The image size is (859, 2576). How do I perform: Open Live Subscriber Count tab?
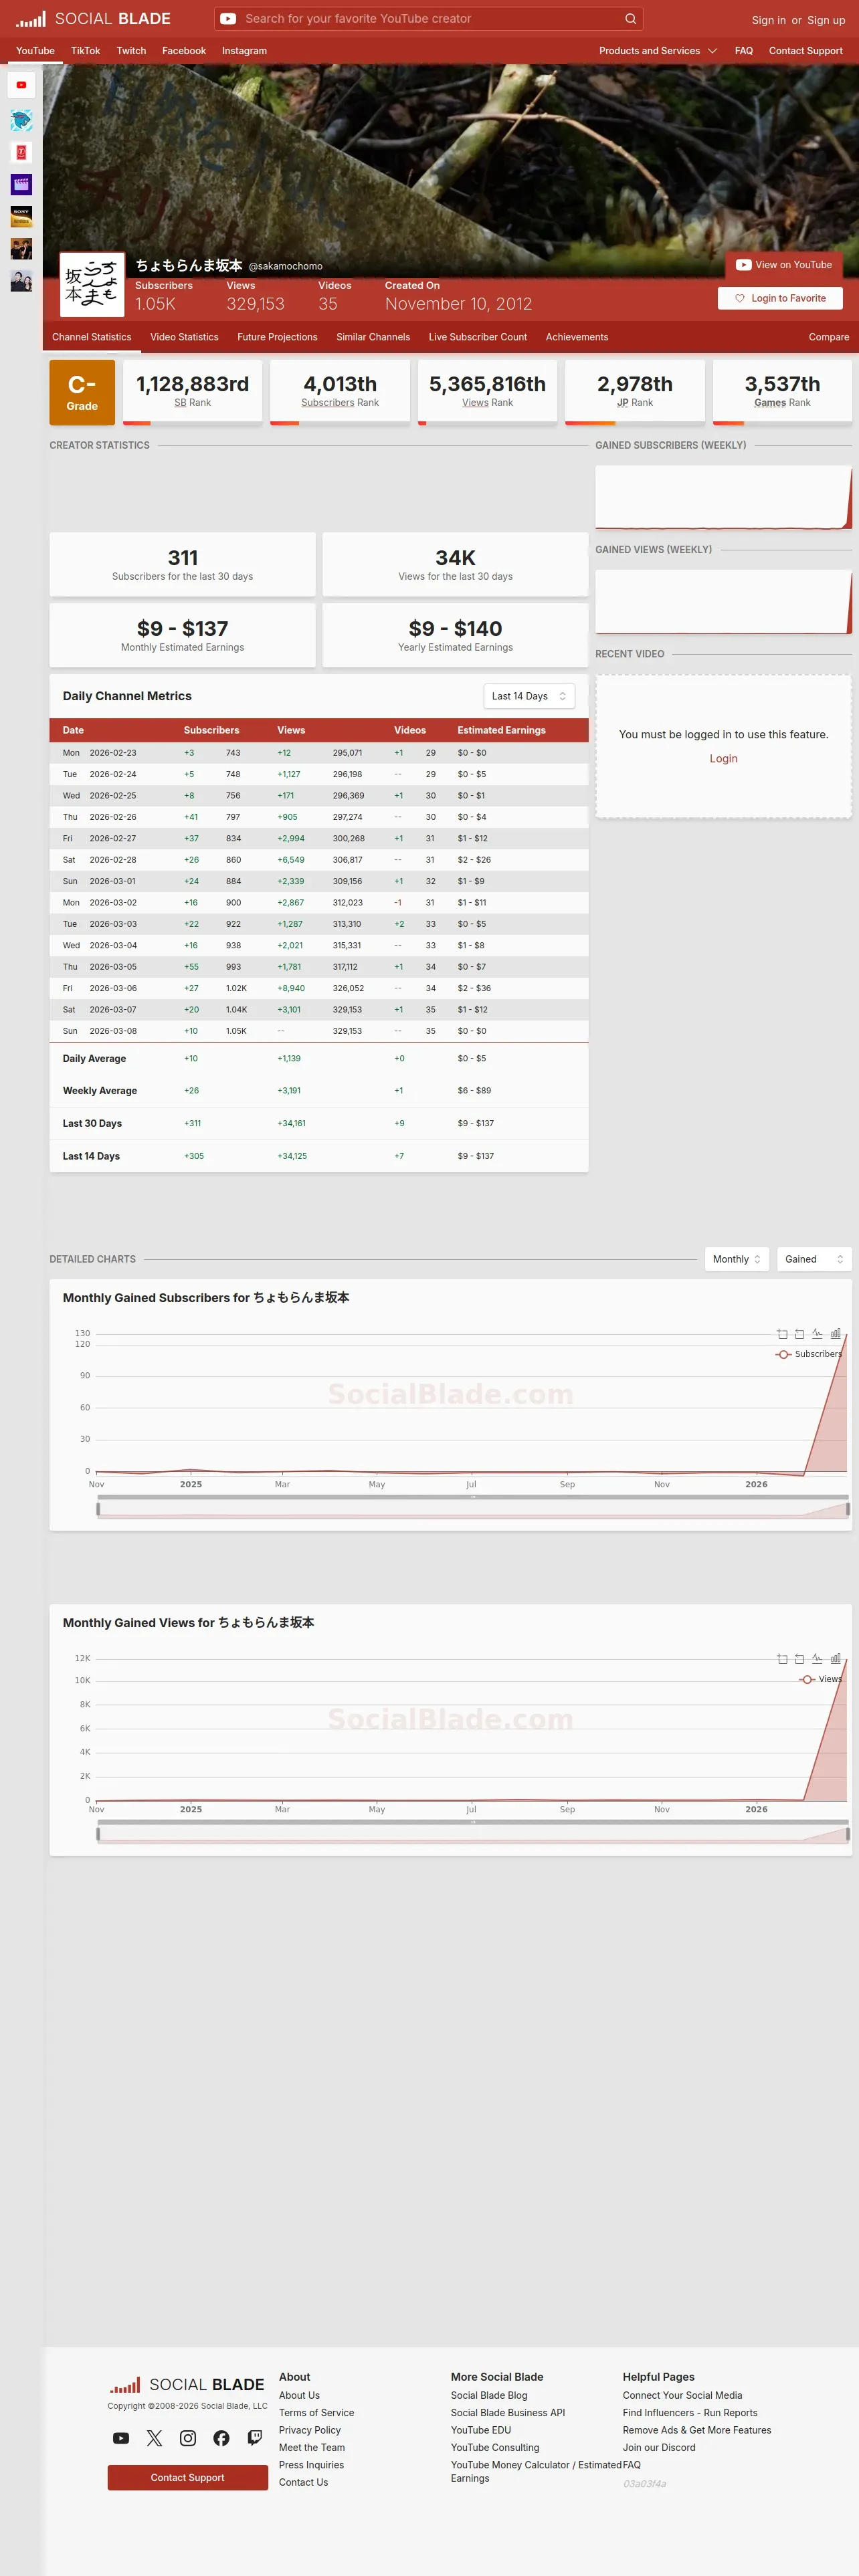tap(478, 337)
